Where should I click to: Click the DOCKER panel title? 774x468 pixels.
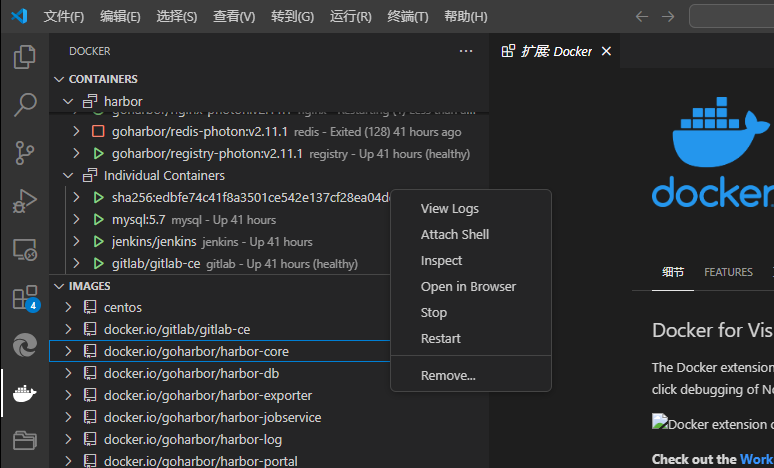point(89,51)
